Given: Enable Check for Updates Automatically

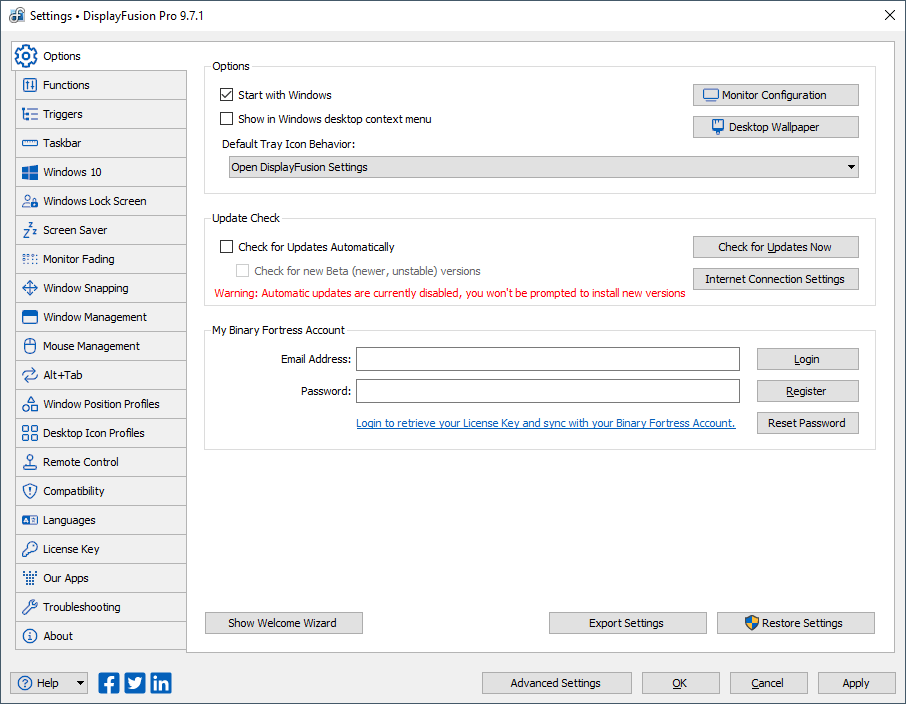Looking at the screenshot, I should coord(226,247).
